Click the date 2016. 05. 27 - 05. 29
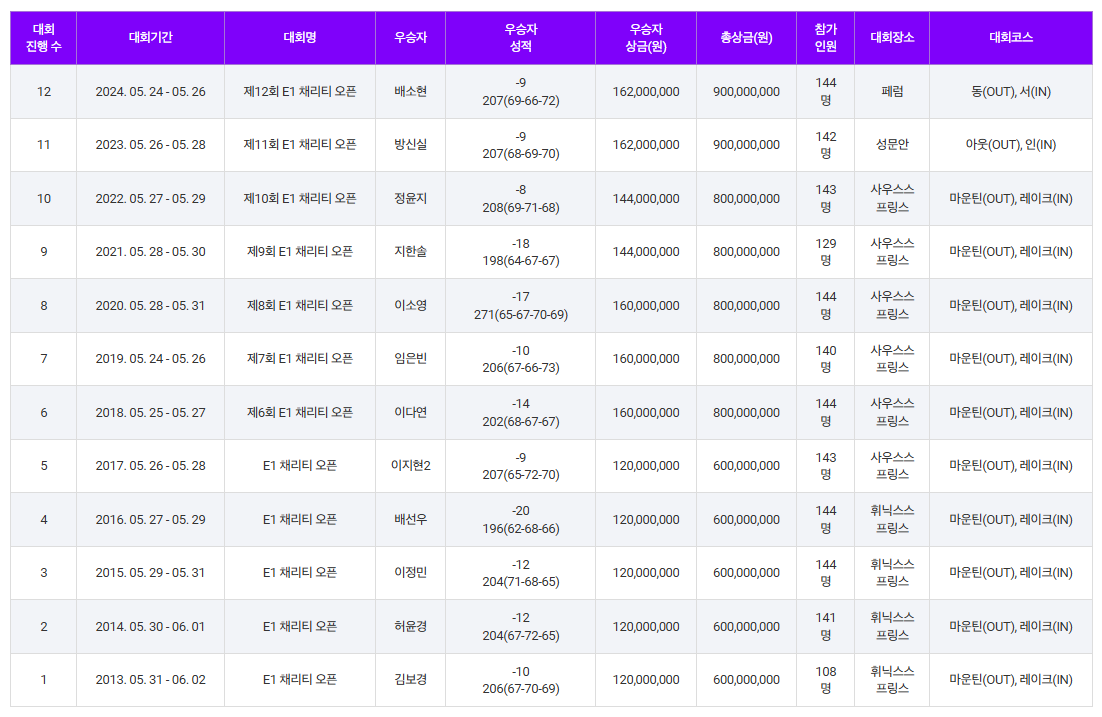Image resolution: width=1102 pixels, height=717 pixels. 150,519
